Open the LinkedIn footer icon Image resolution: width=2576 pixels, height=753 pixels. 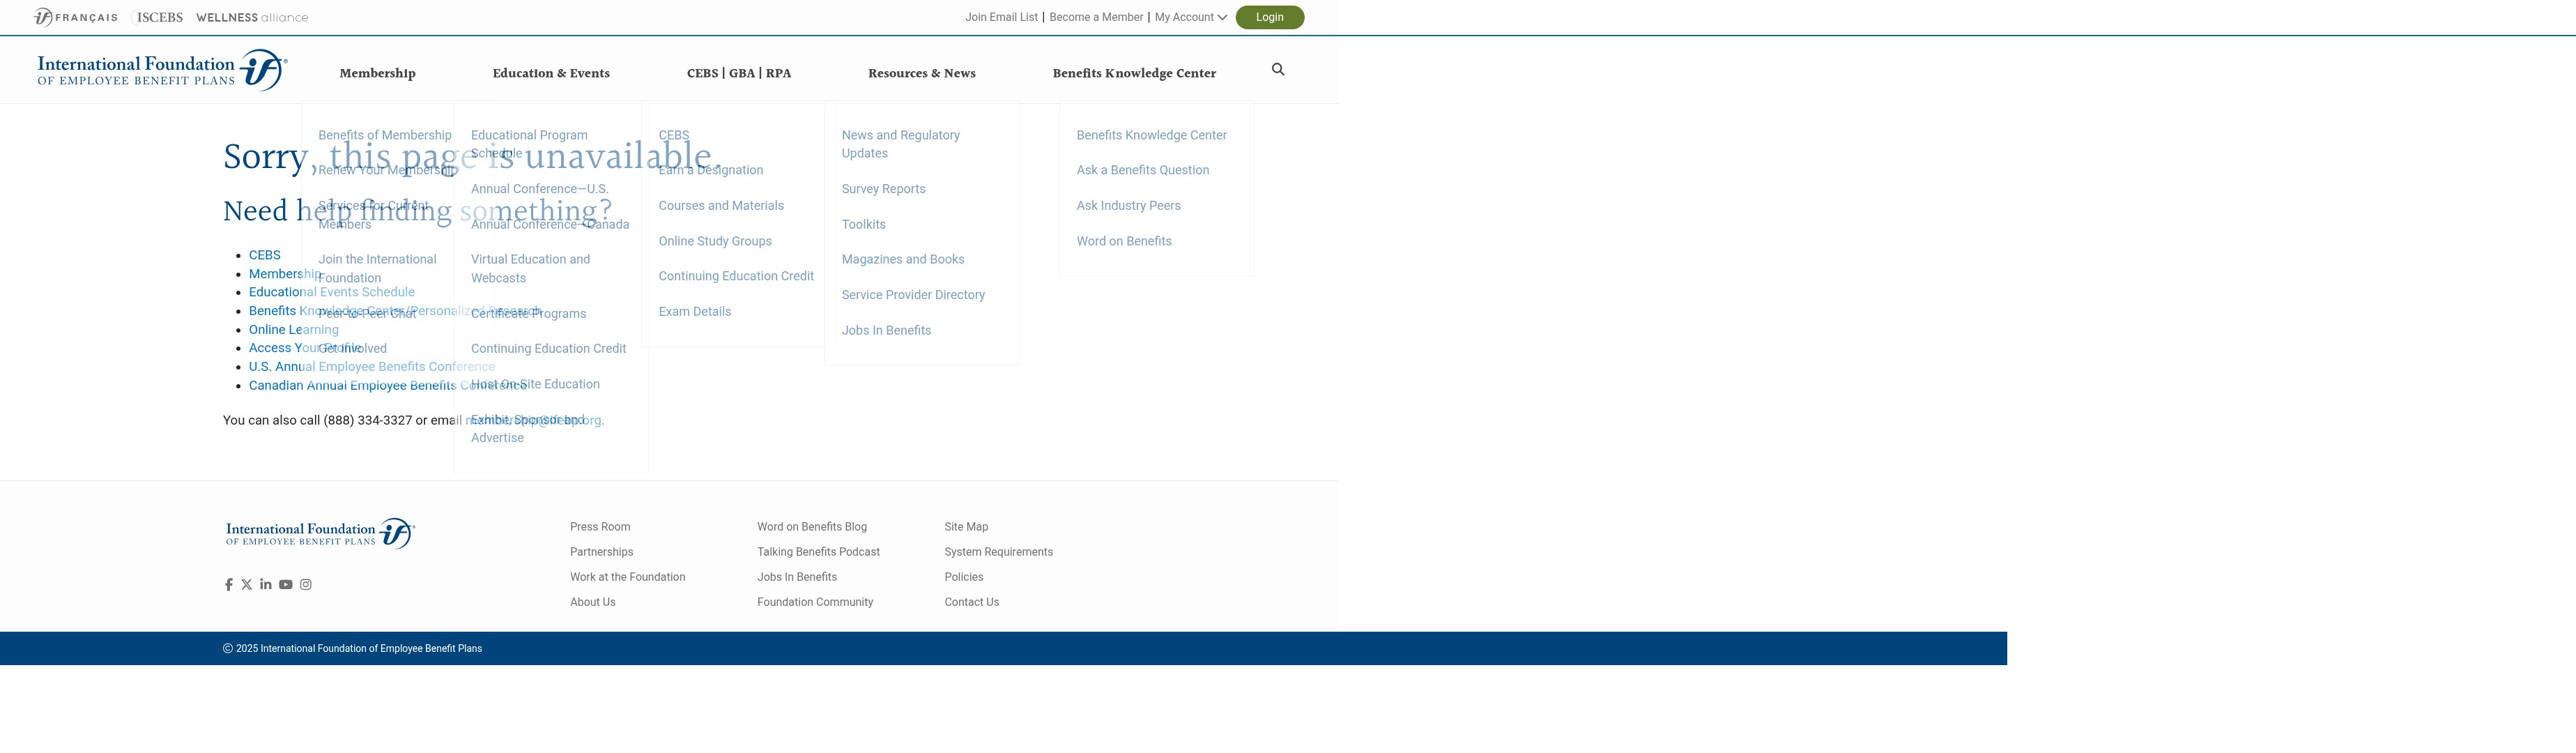tap(266, 585)
